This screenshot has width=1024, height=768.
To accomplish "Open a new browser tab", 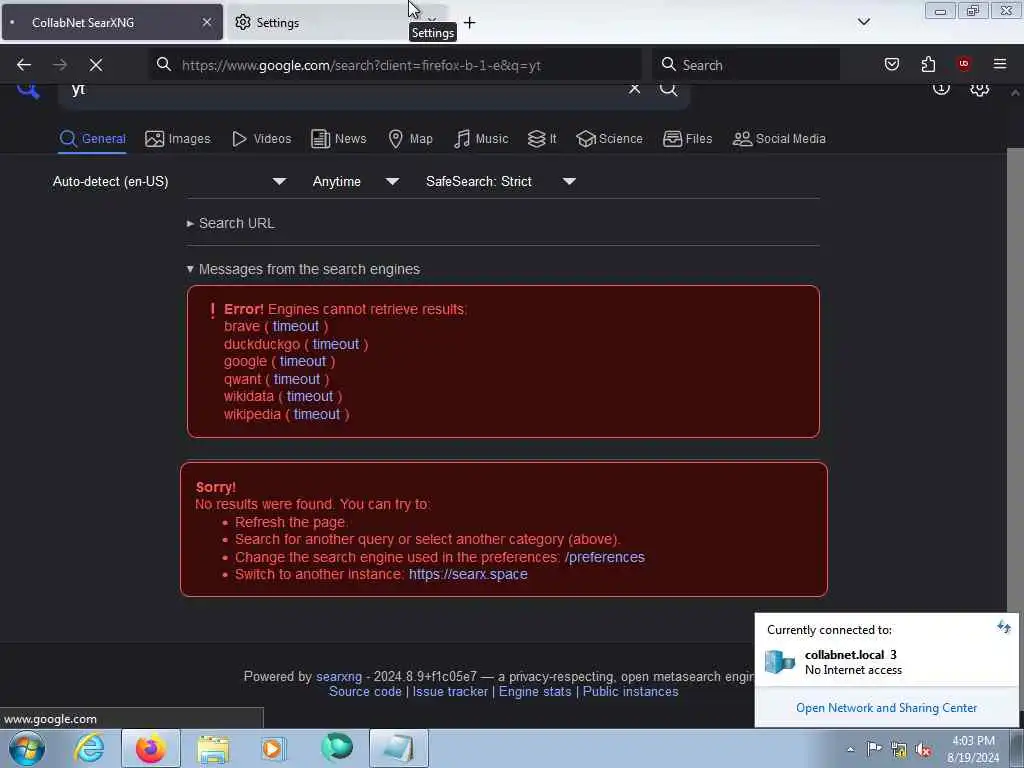I will tap(469, 23).
